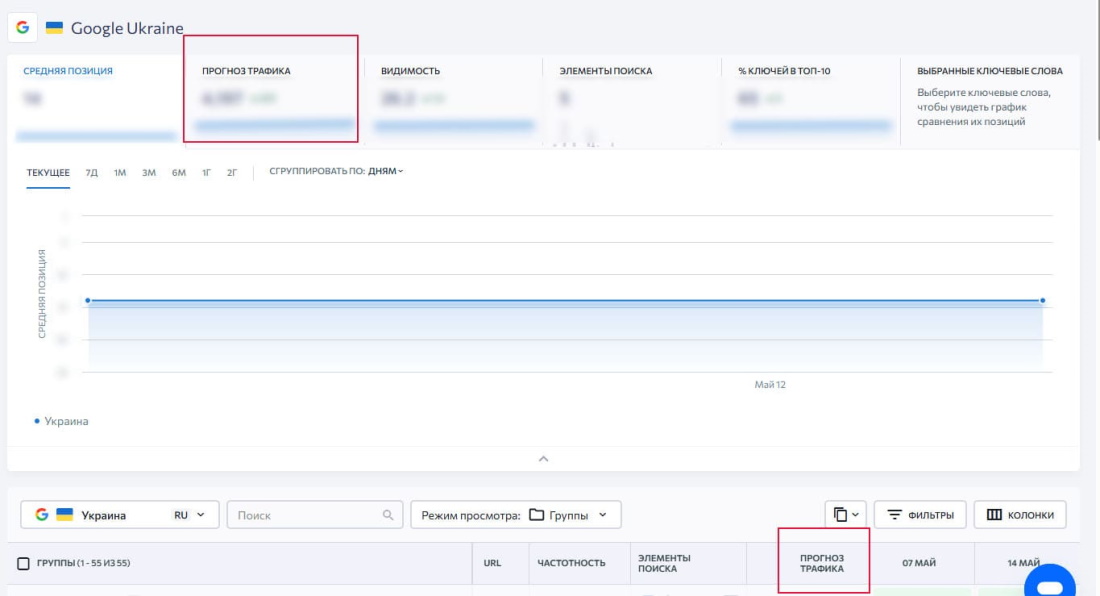Image resolution: width=1100 pixels, height=596 pixels.
Task: Sort by the Частотность column header
Action: (571, 563)
